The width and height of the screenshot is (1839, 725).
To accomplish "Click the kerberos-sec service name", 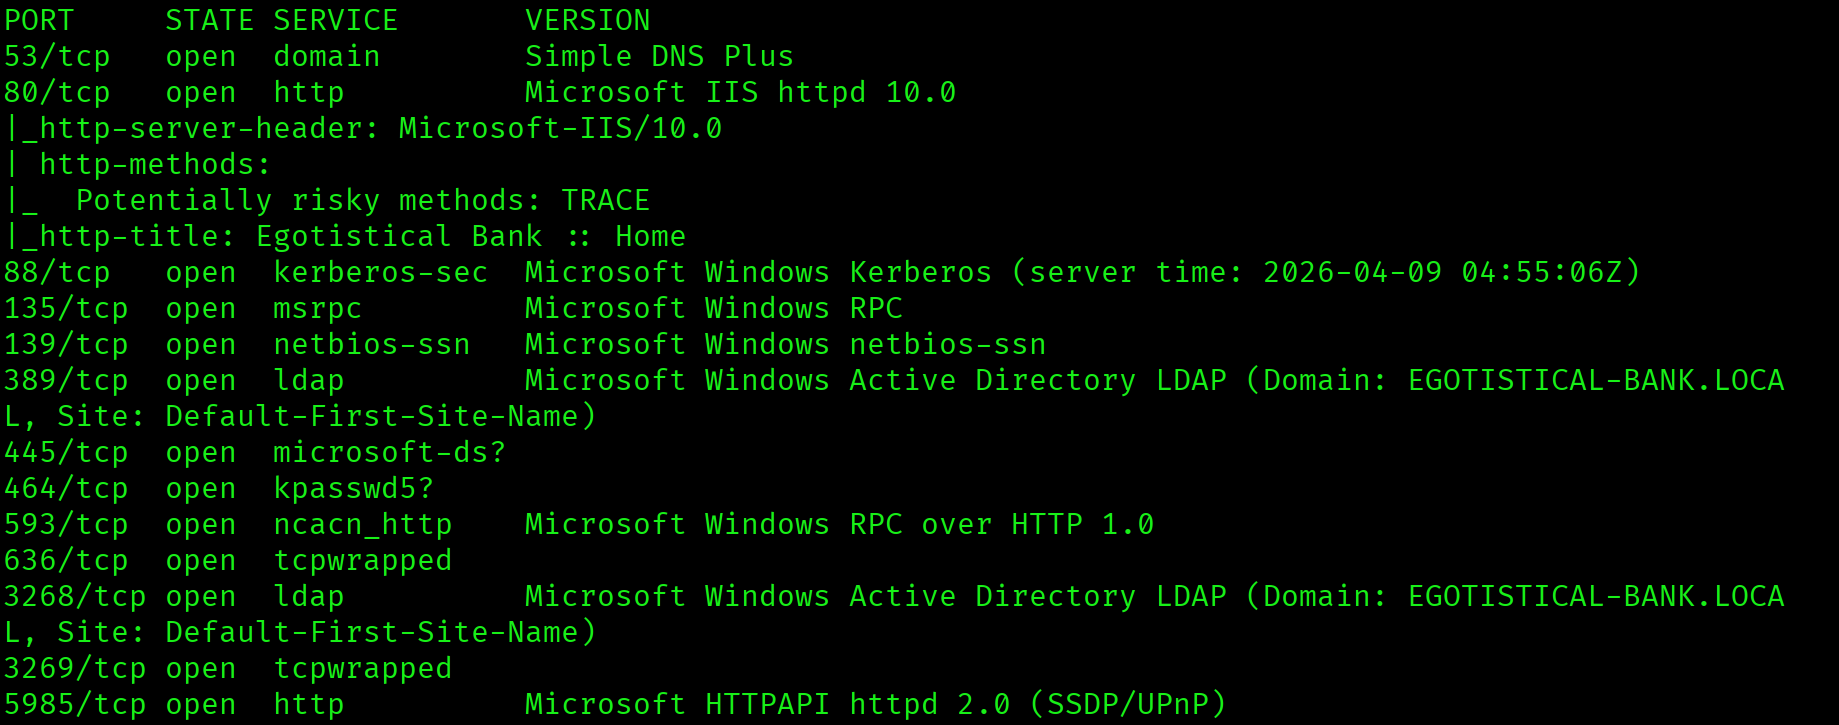I will tap(380, 273).
